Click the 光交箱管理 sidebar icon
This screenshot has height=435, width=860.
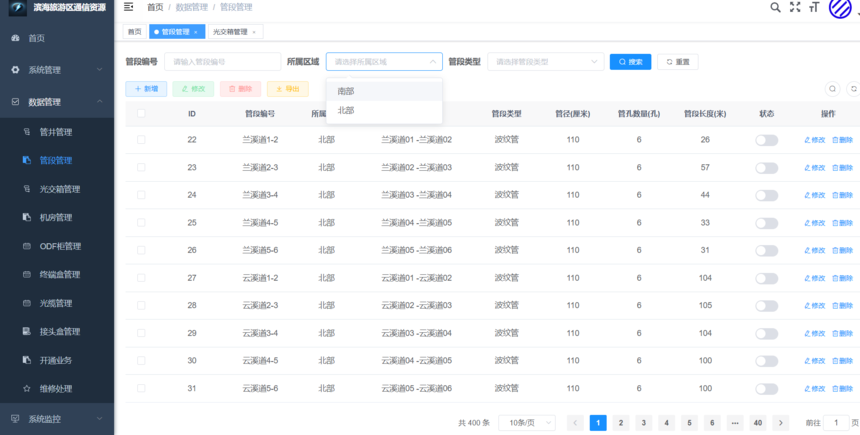(26, 189)
